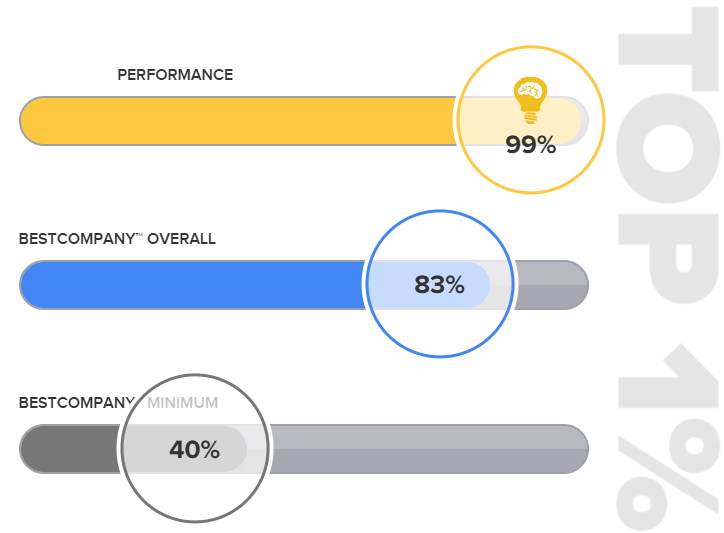Click the blue BestCompany Overall bar fill

[x=190, y=285]
